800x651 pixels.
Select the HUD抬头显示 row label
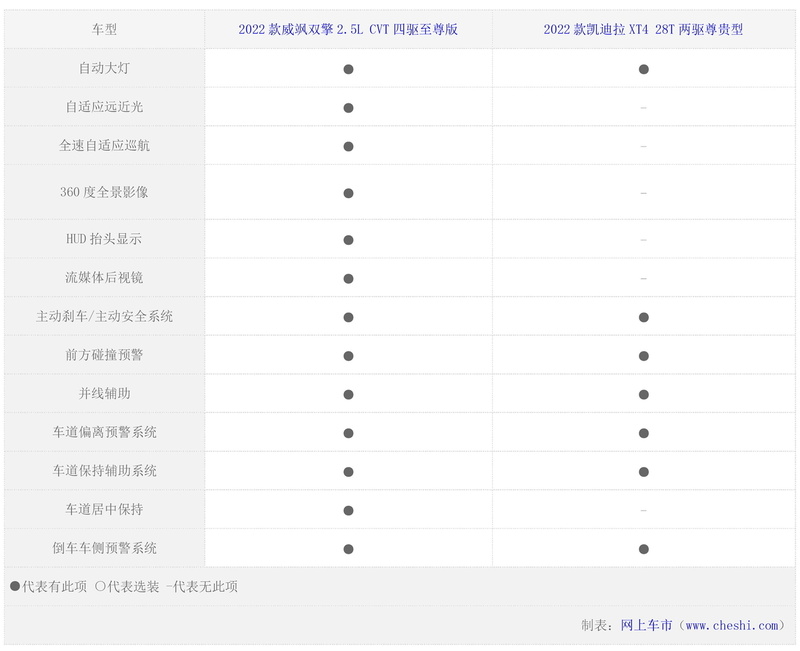[104, 239]
